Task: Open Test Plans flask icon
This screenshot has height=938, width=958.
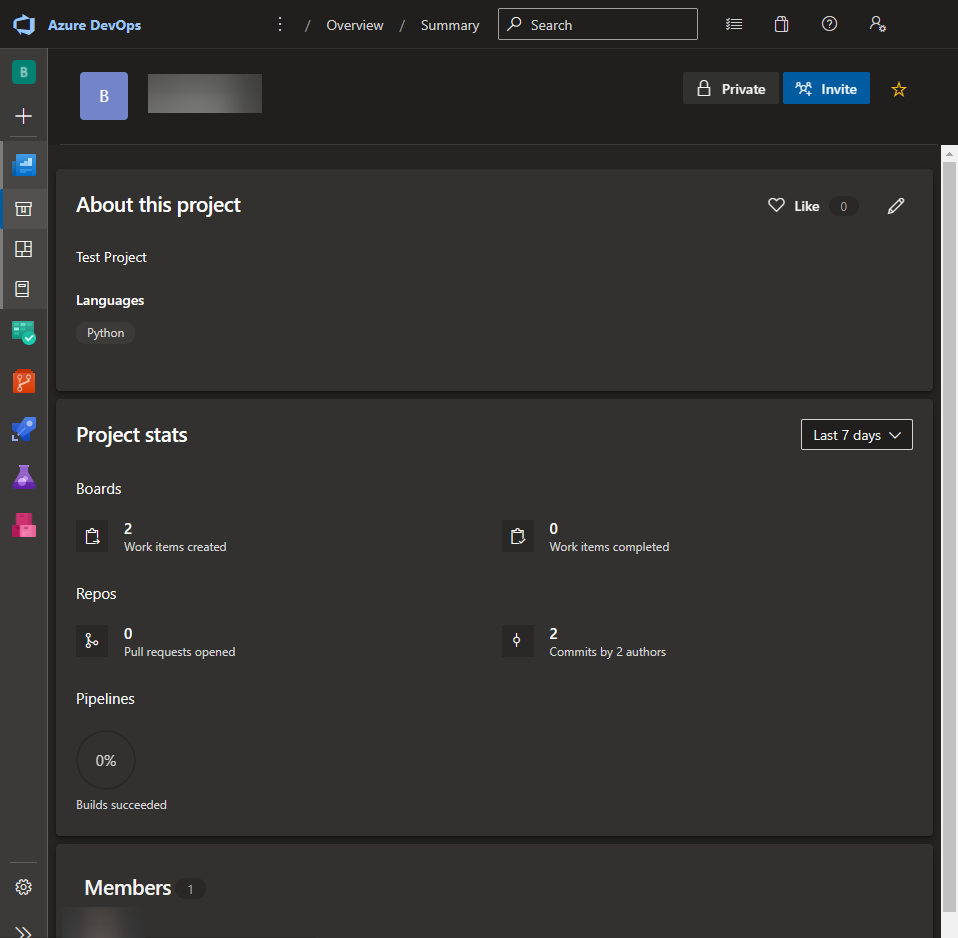Action: [24, 477]
